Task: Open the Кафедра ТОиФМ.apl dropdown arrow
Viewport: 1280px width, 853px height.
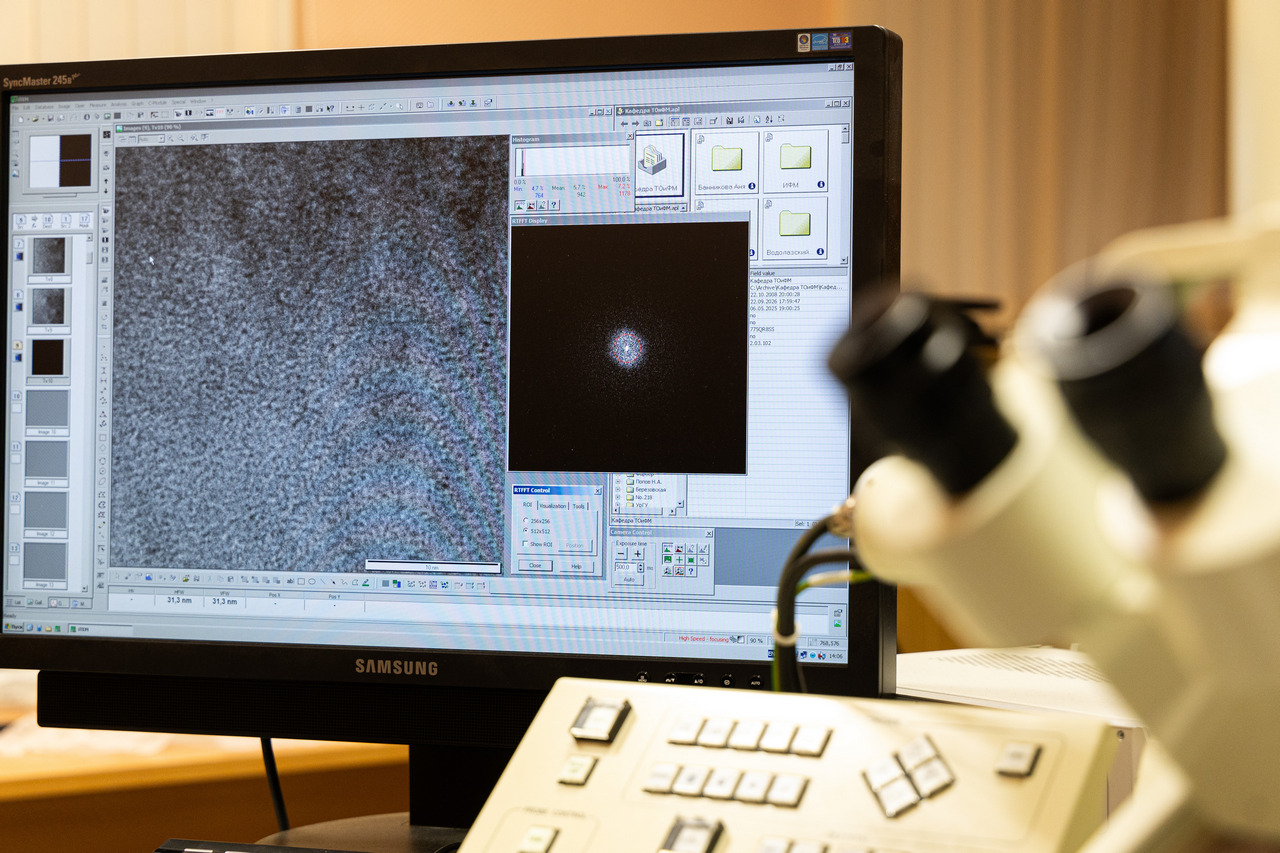Action: coord(683,208)
